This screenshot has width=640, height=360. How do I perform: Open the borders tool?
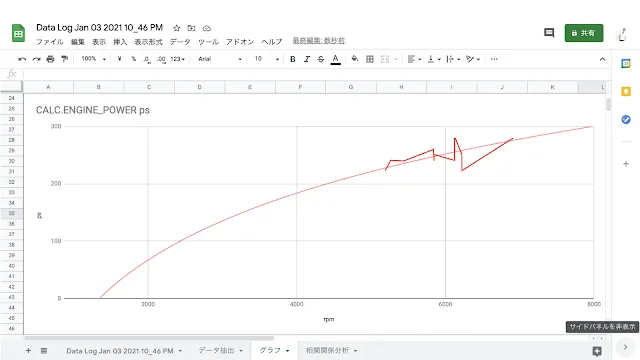[x=370, y=59]
